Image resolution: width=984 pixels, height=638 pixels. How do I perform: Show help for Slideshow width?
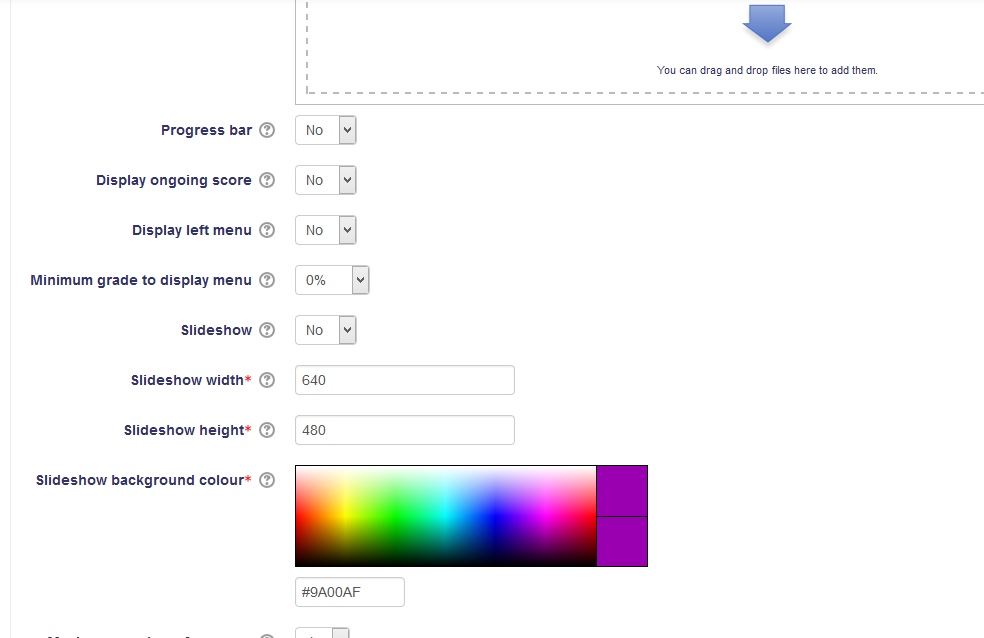[267, 380]
